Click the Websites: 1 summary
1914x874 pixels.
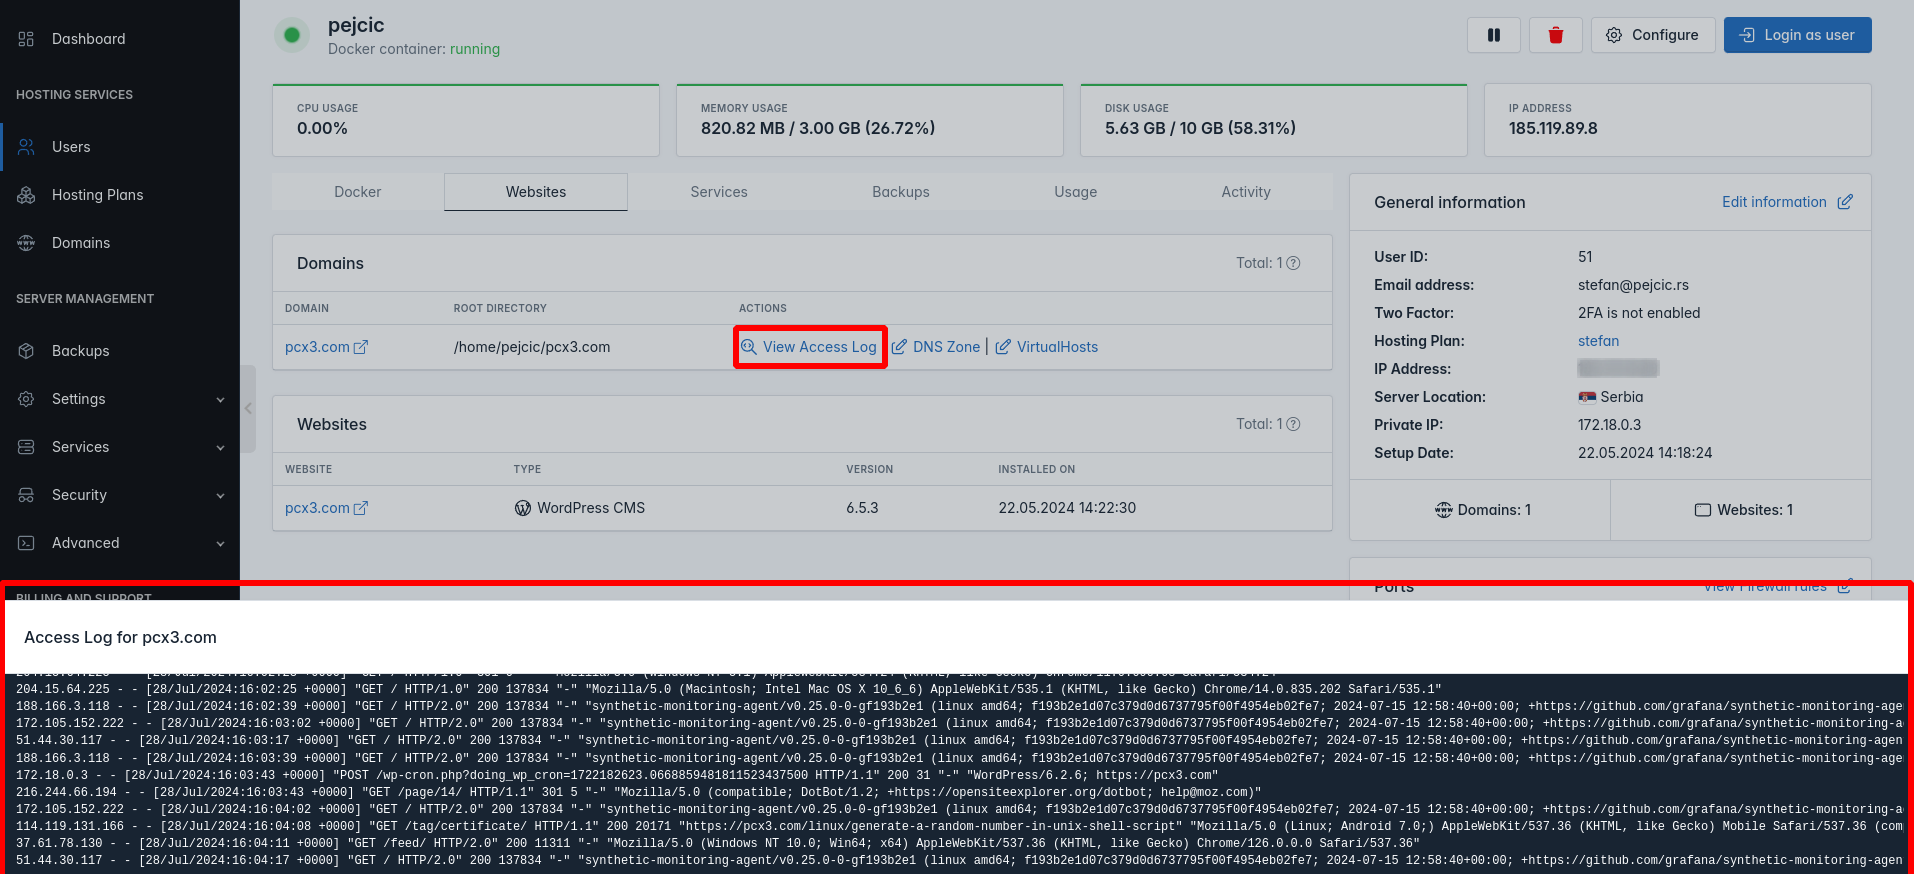pos(1744,510)
